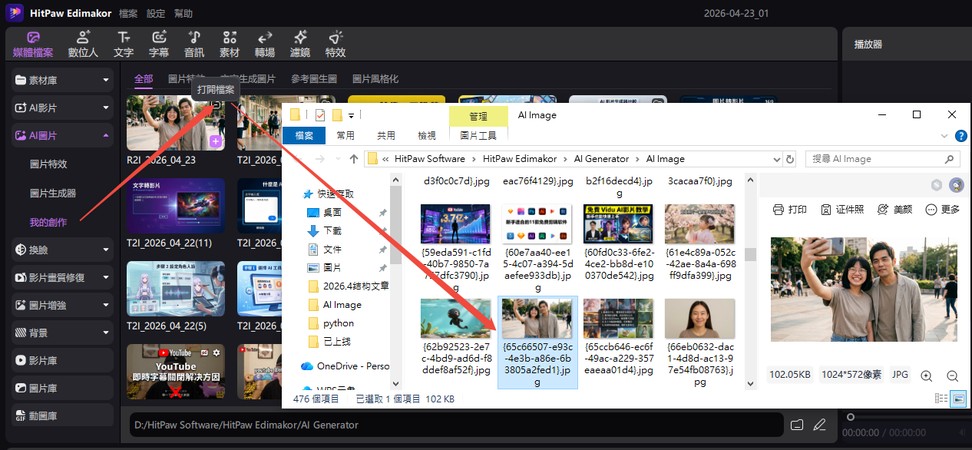The height and width of the screenshot is (450, 972).
Task: Click the 搜尋 AI Image search field
Action: [882, 159]
